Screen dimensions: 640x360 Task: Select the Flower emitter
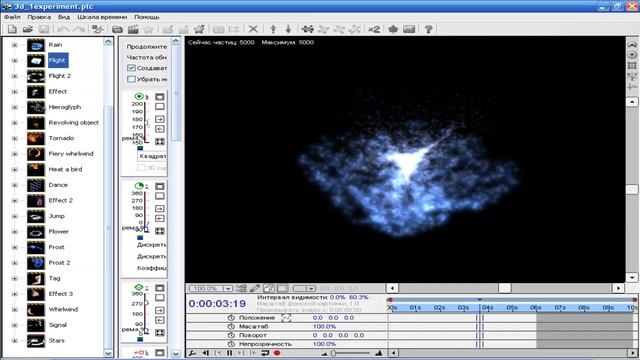pos(58,231)
